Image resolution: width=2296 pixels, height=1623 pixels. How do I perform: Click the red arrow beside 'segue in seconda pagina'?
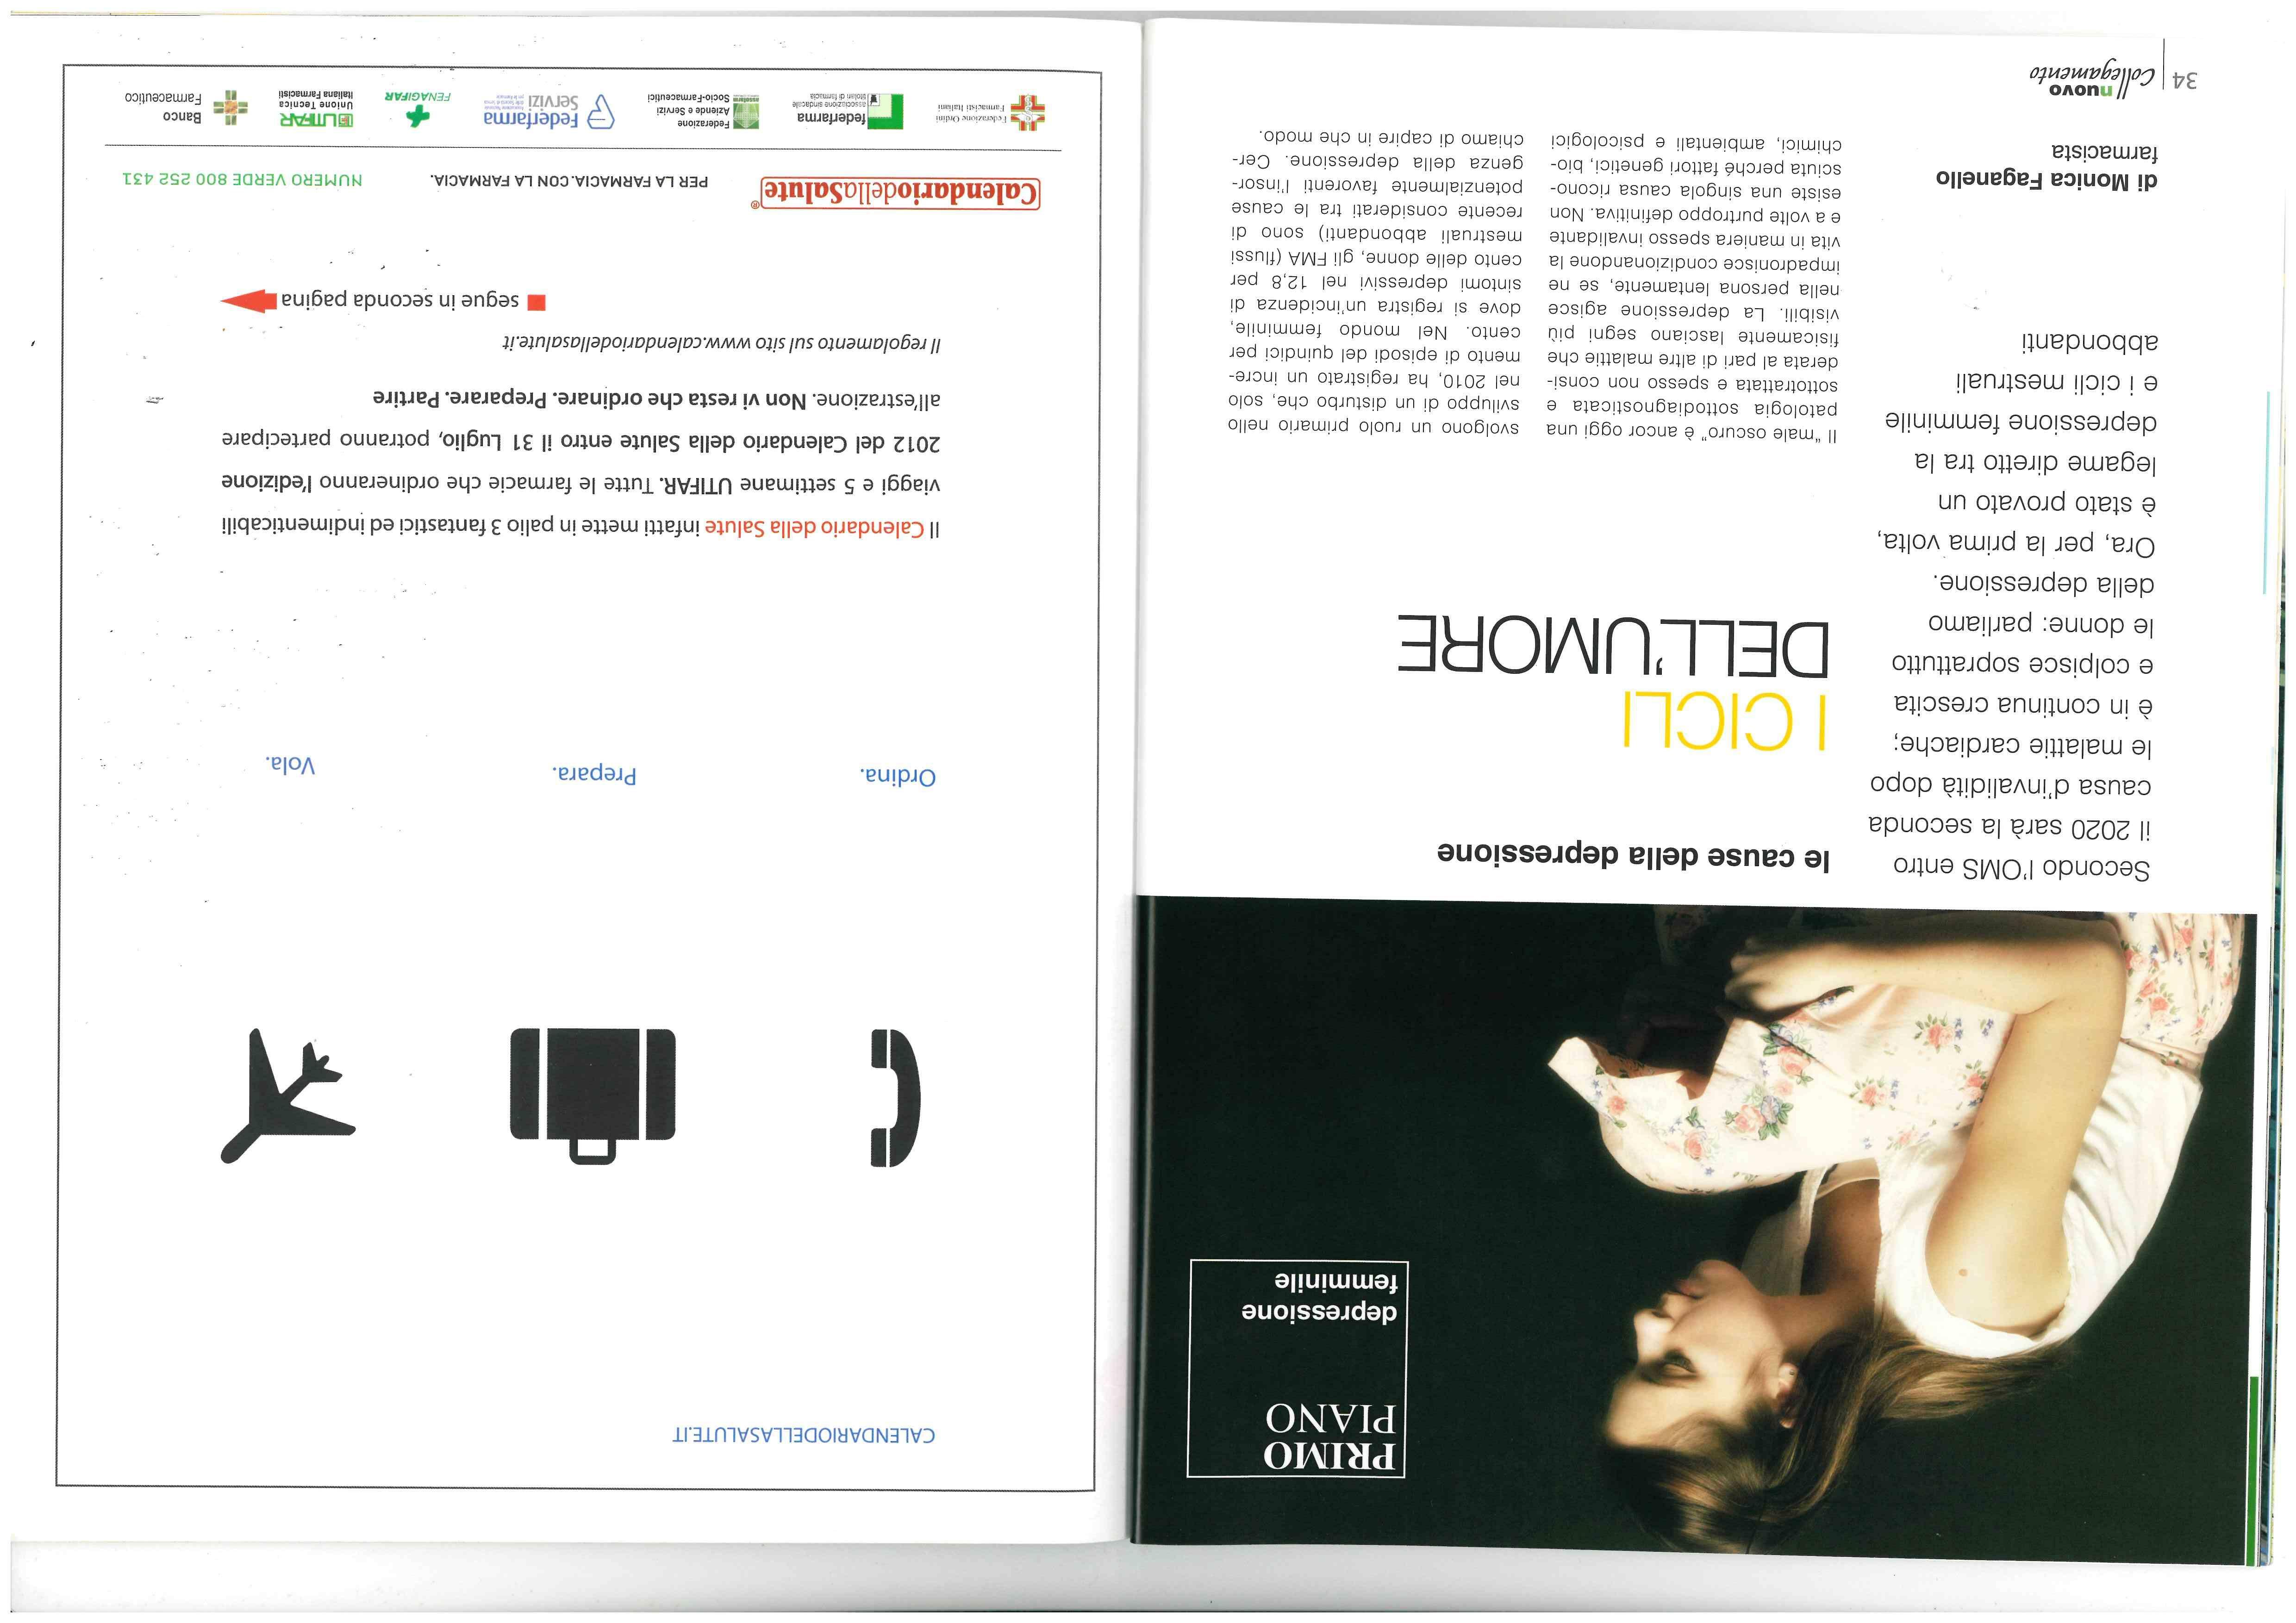[x=249, y=300]
